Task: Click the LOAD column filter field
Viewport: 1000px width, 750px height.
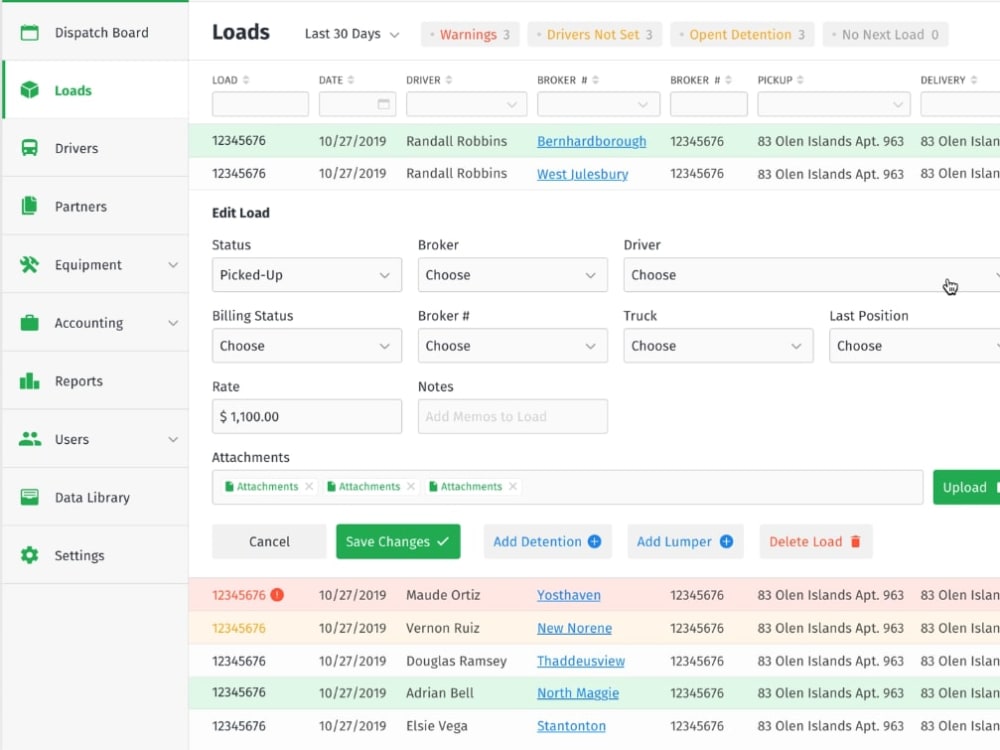Action: (260, 104)
